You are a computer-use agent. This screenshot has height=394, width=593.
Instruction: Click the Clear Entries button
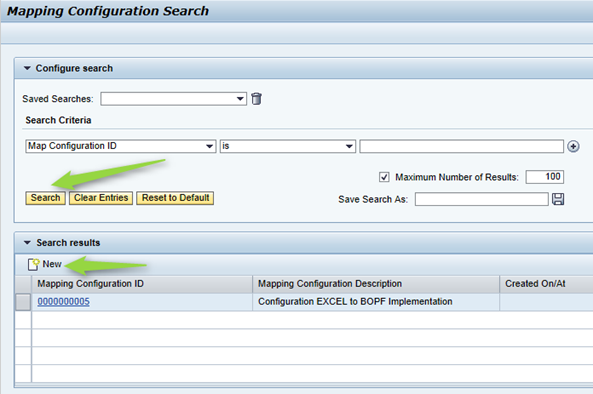click(101, 198)
